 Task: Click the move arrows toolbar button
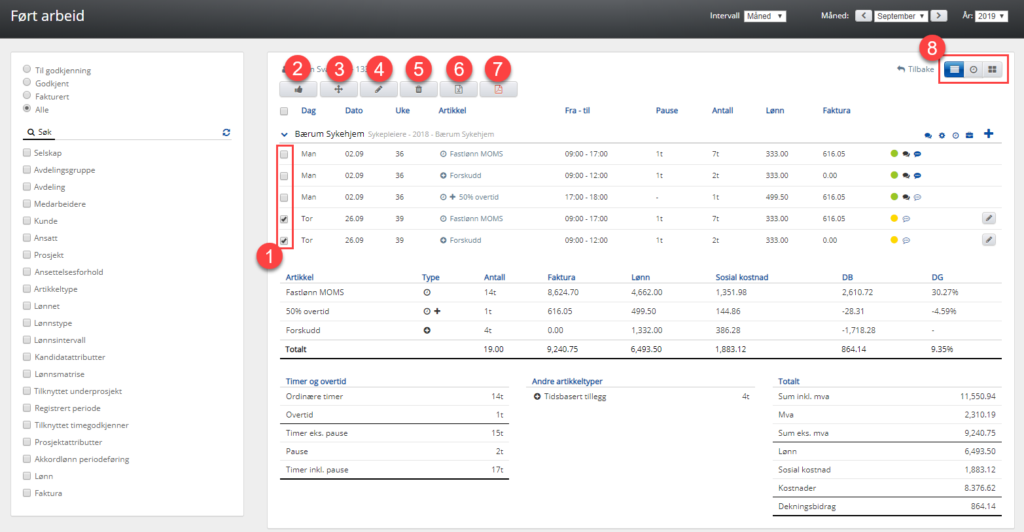coord(338,89)
